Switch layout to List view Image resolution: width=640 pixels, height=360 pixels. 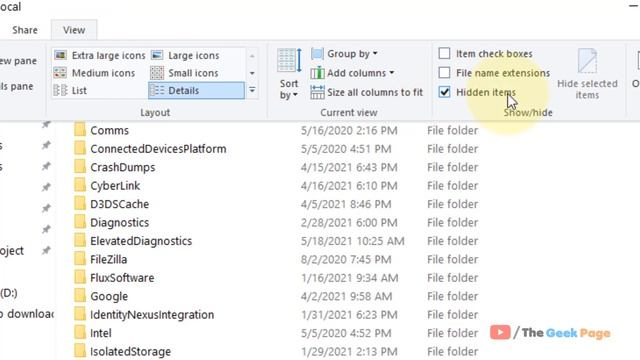click(x=70, y=90)
